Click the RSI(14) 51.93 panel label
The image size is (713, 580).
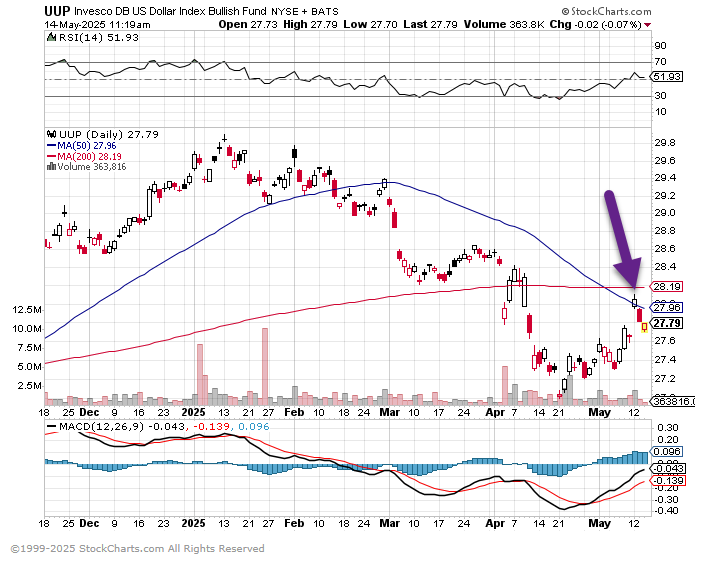pyautogui.click(x=99, y=38)
